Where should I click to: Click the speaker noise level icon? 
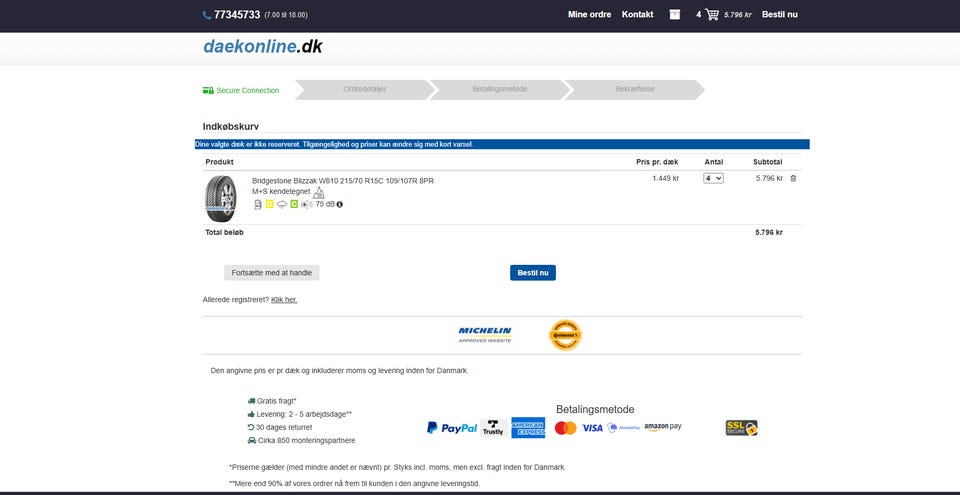(307, 205)
